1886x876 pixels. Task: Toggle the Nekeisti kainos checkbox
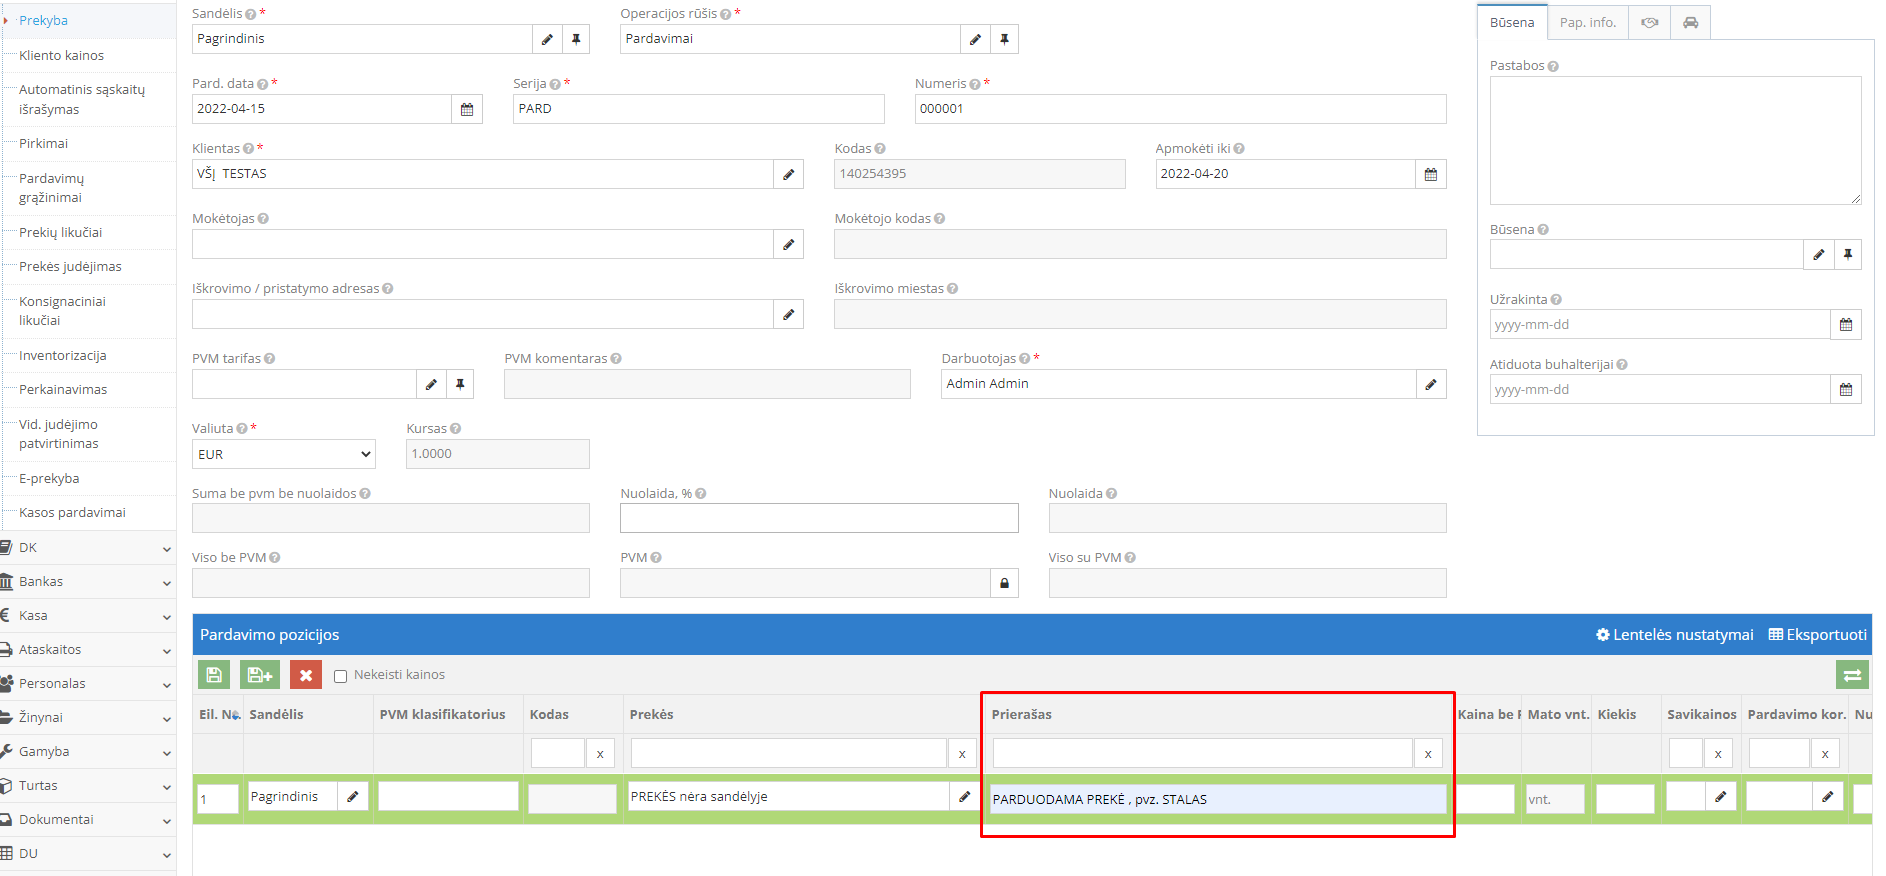(341, 676)
